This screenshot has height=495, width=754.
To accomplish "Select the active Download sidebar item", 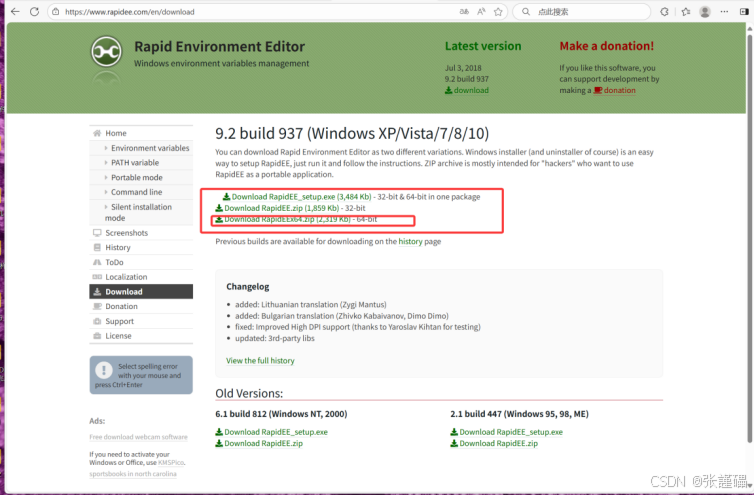I will [x=141, y=292].
